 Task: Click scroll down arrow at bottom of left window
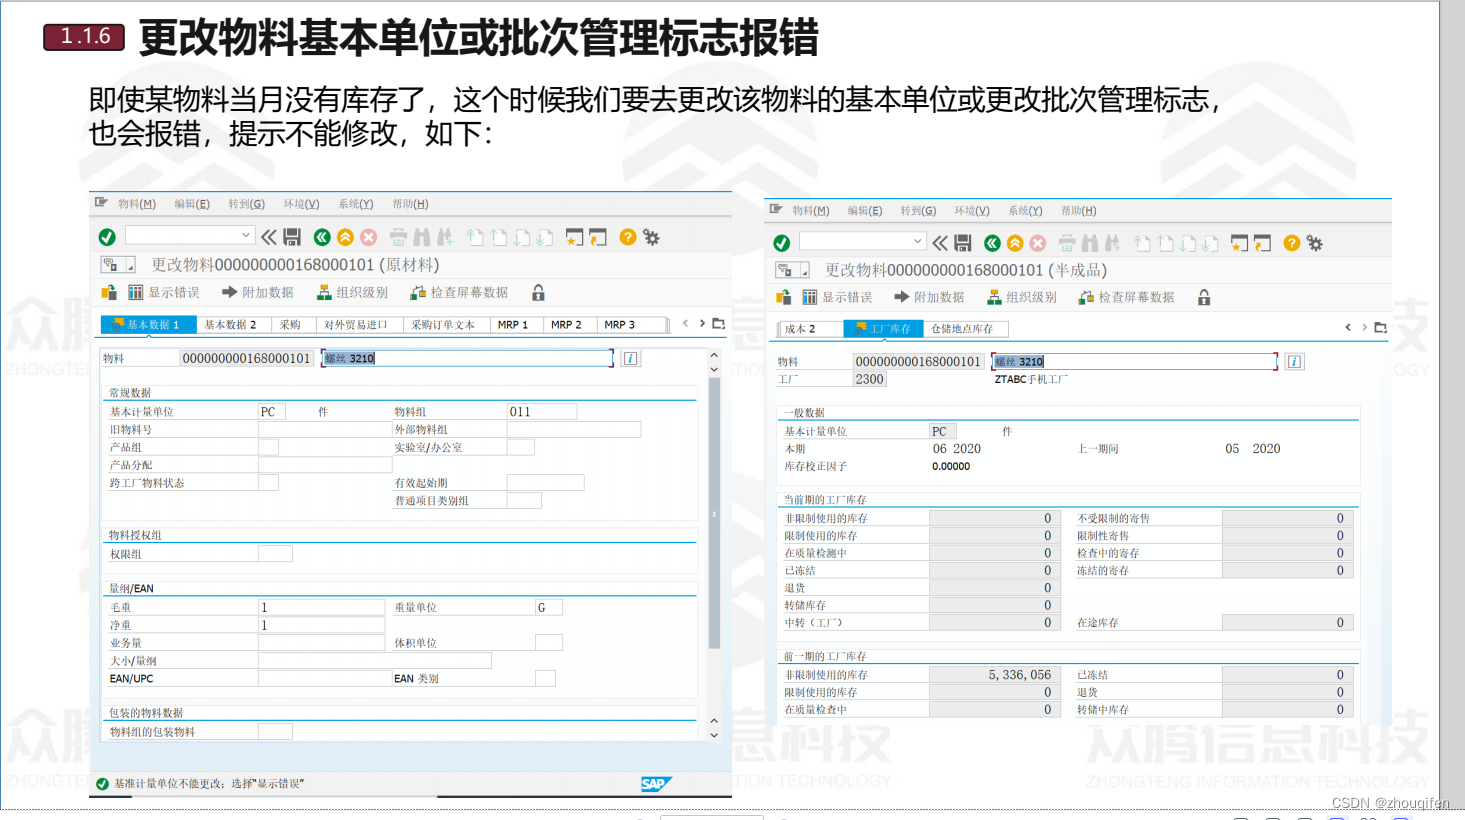coord(714,735)
